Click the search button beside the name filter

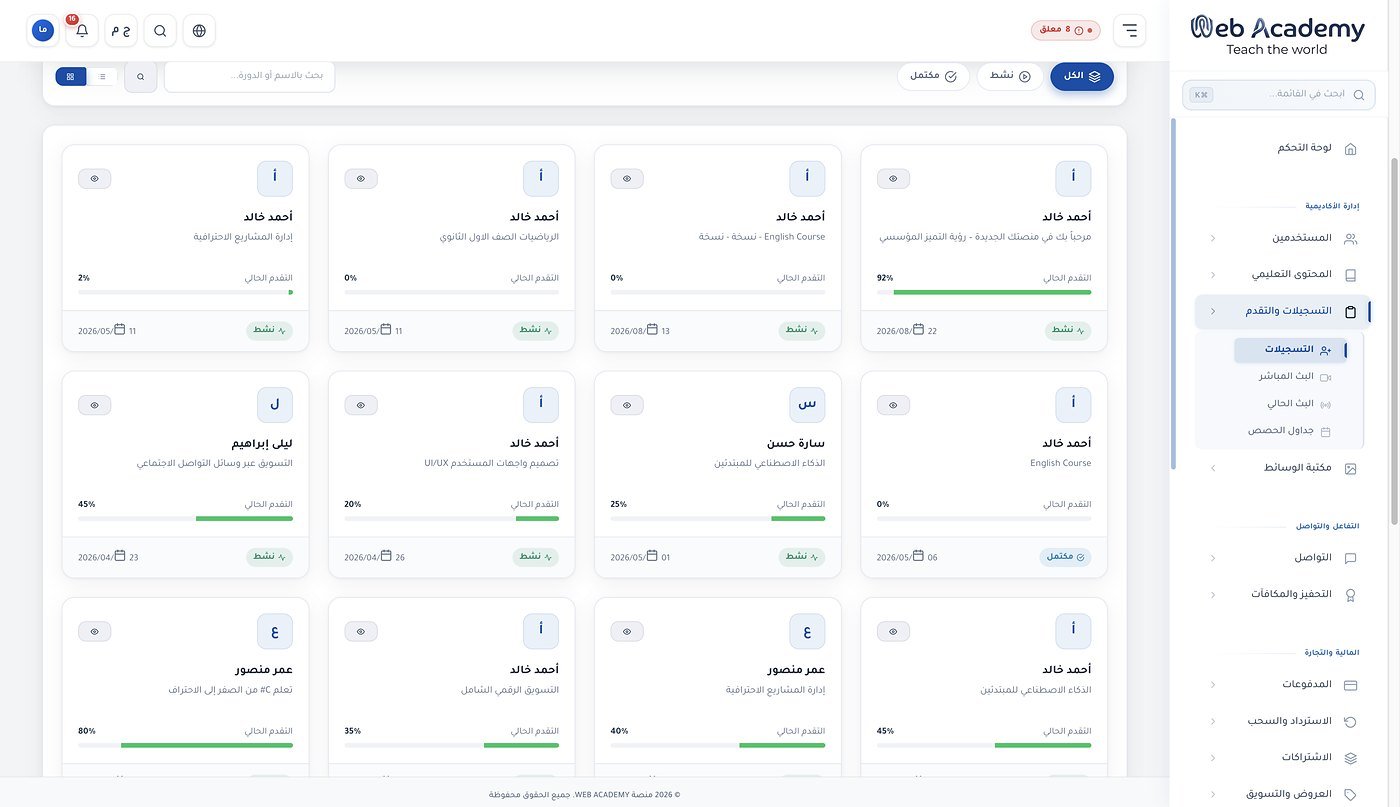(141, 76)
